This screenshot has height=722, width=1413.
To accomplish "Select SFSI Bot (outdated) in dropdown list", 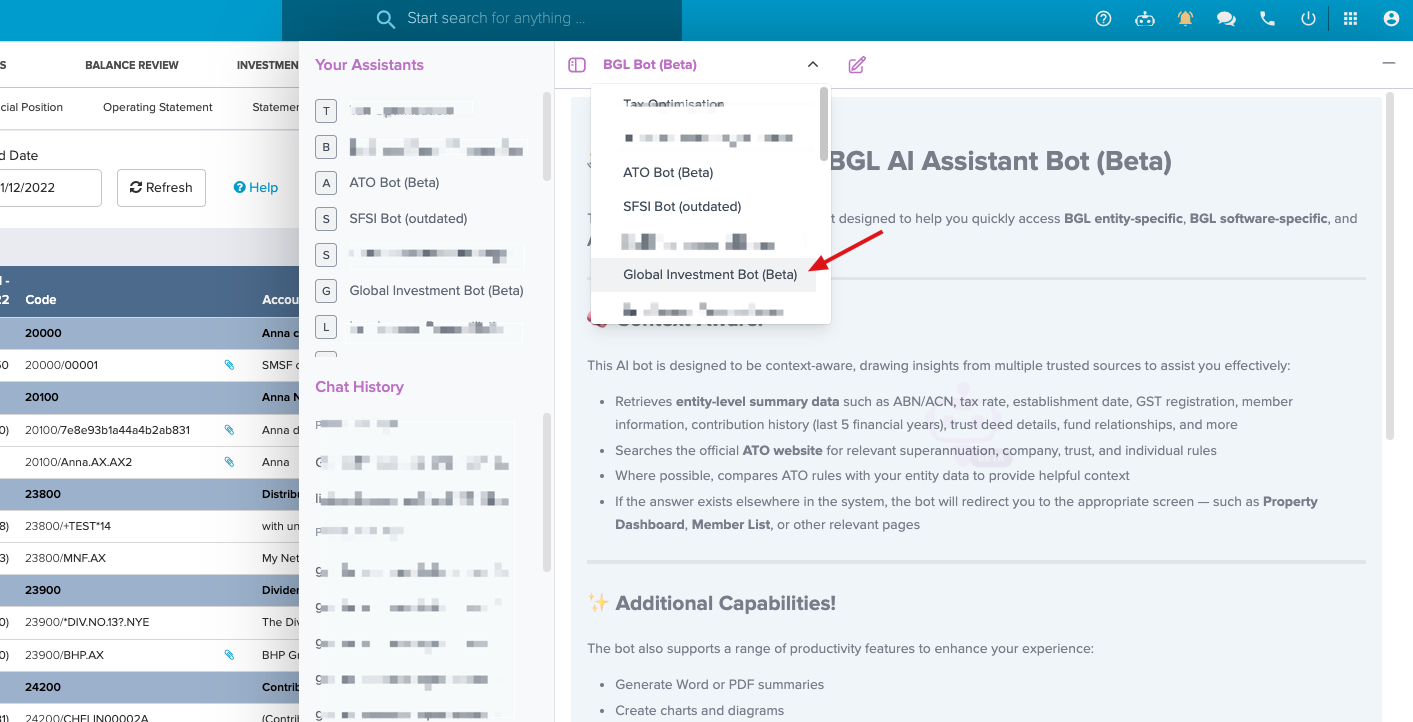I will click(704, 207).
